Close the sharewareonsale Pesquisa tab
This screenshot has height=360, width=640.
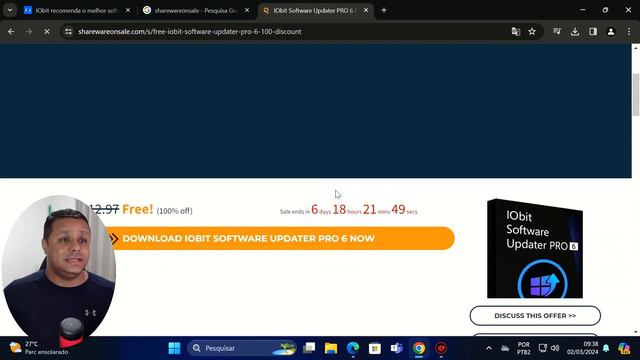(247, 11)
